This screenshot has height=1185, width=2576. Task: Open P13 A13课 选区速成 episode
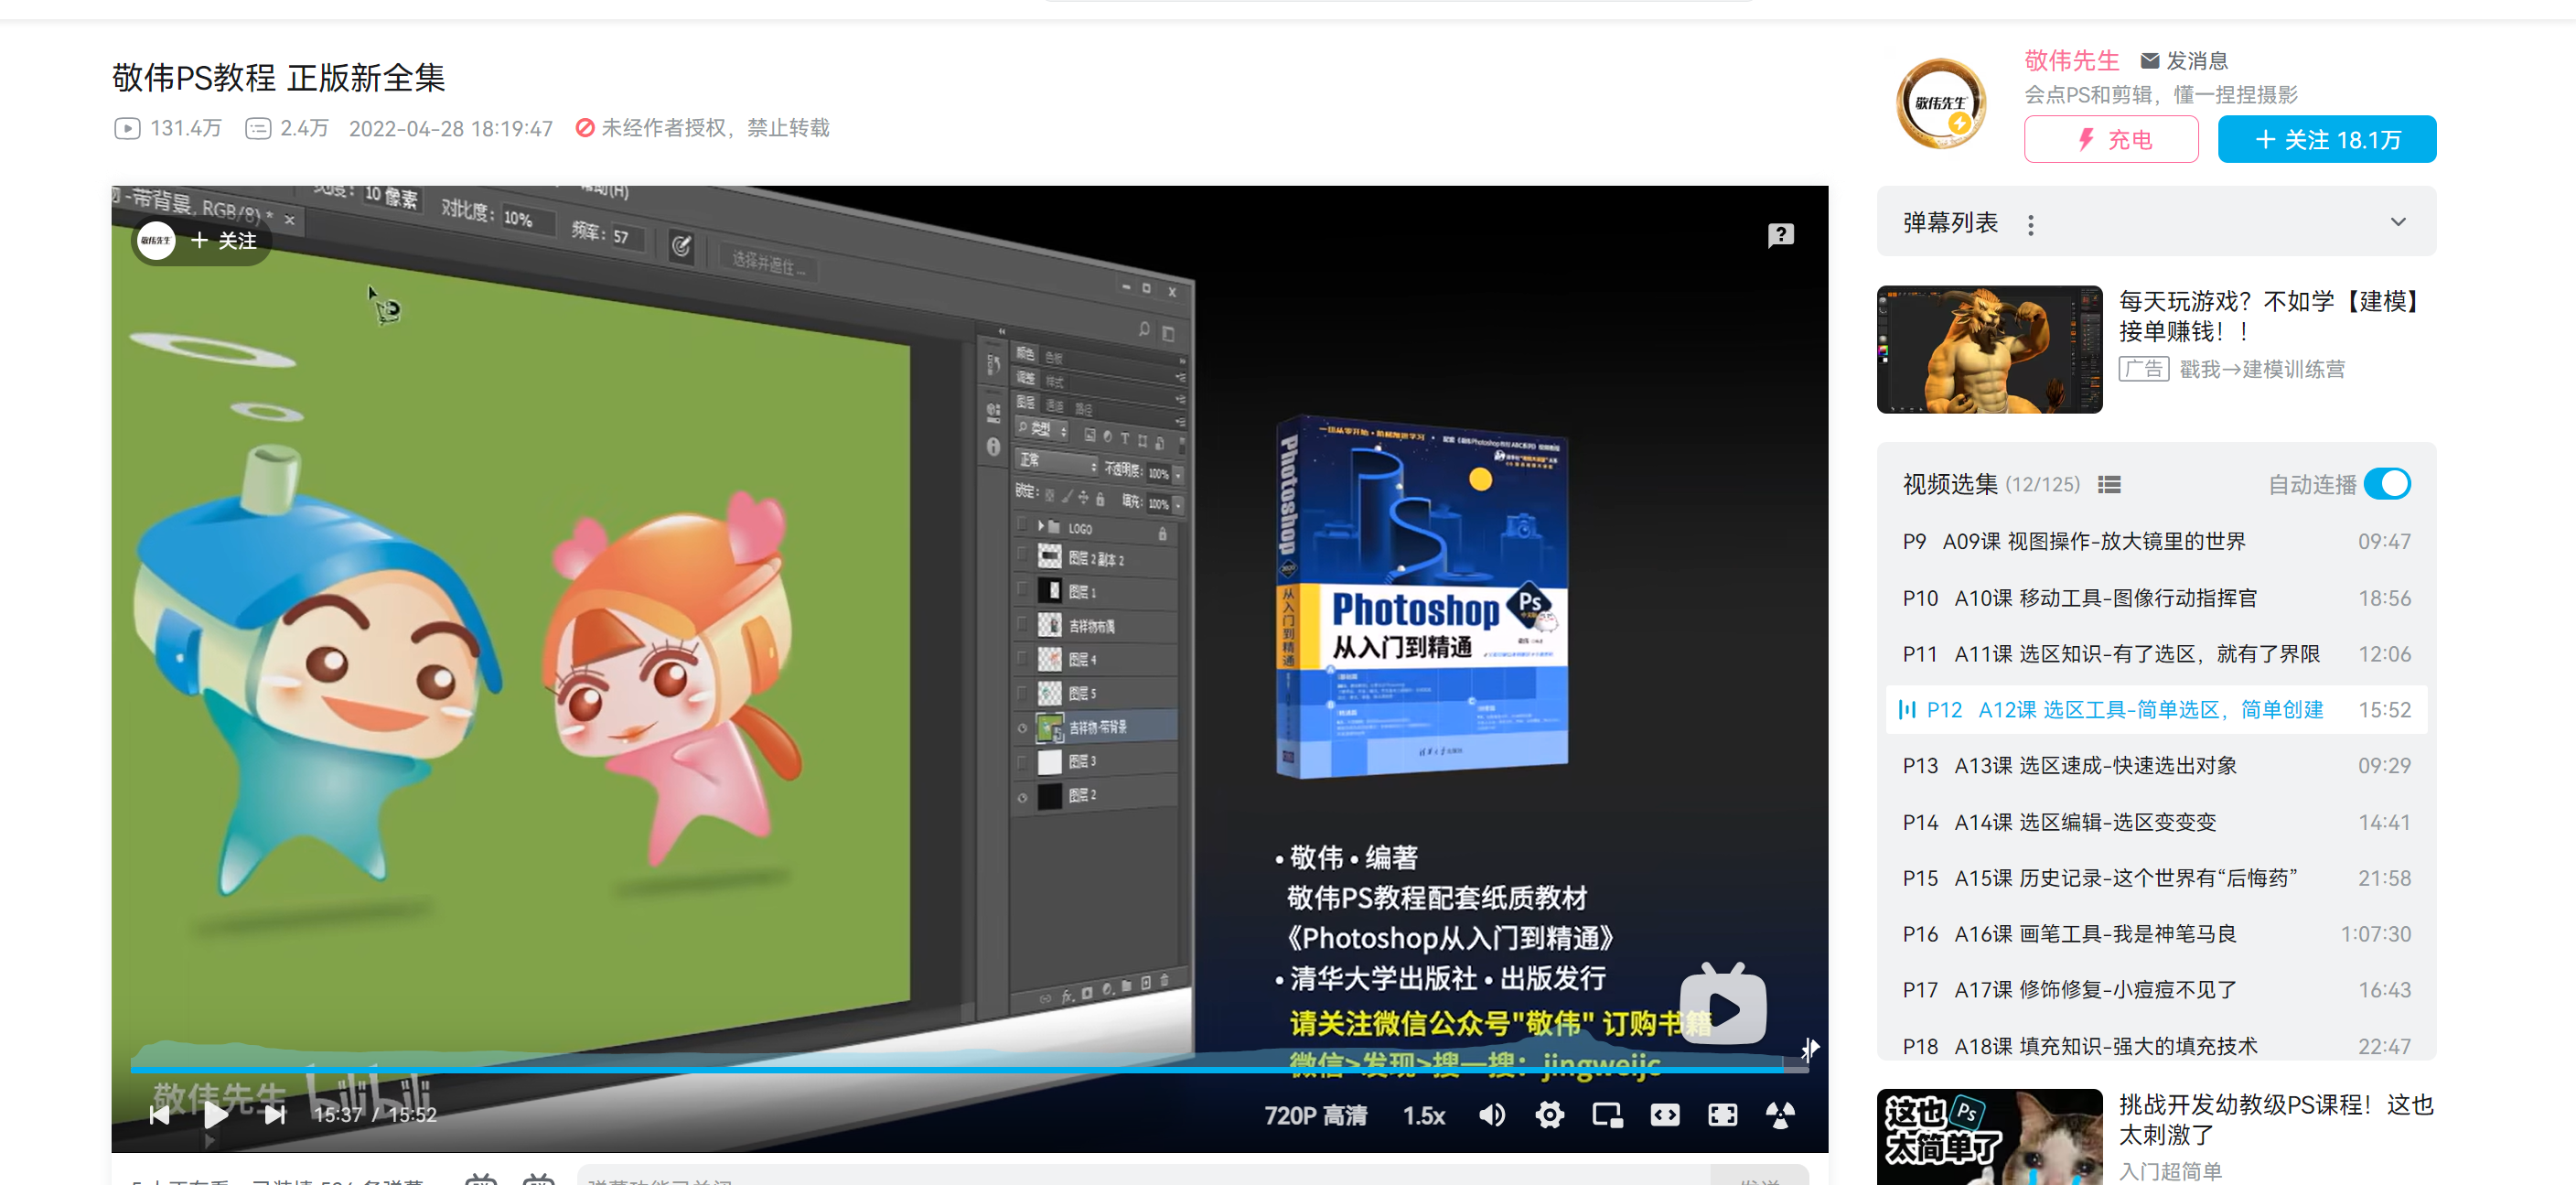(x=2156, y=766)
